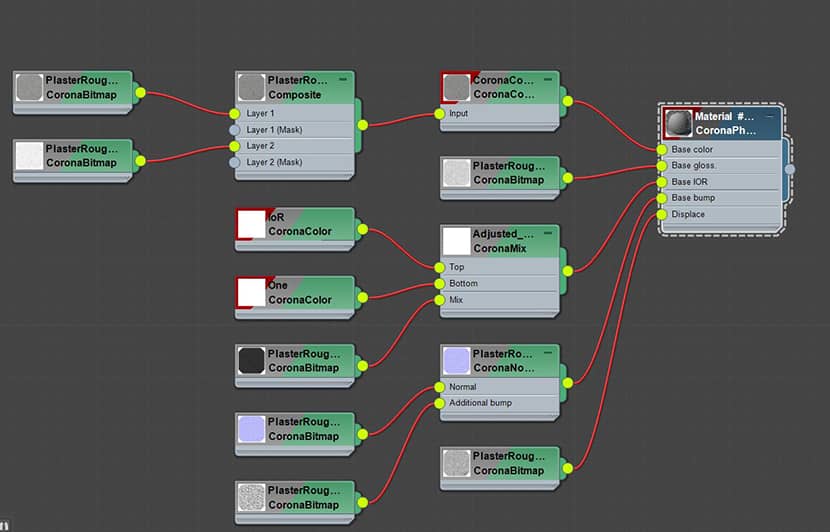Click the Composite node preview thumbnail
The height and width of the screenshot is (532, 830).
coord(251,87)
